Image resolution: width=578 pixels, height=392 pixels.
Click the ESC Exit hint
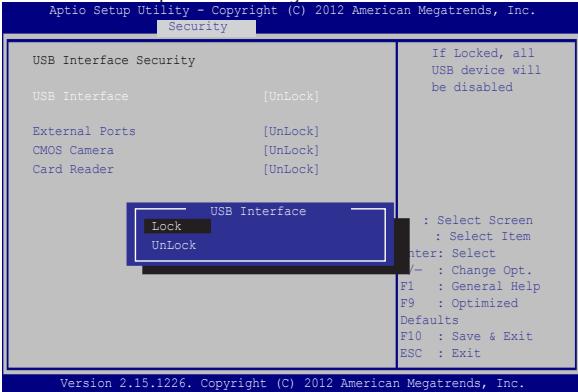click(441, 353)
